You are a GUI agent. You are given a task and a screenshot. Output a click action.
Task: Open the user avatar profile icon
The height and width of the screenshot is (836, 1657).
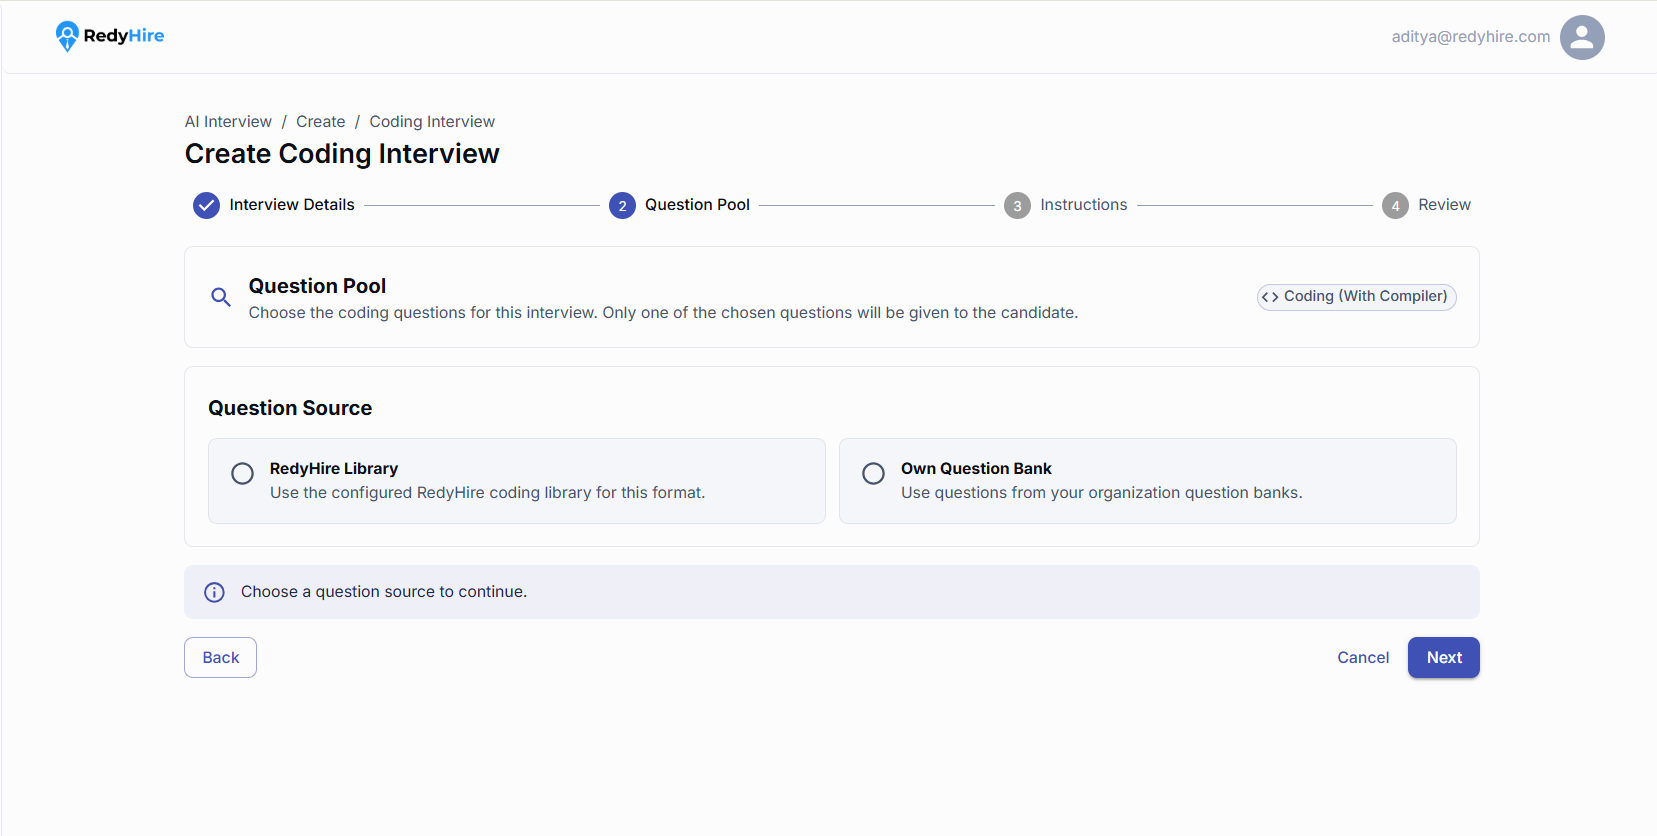click(x=1582, y=37)
